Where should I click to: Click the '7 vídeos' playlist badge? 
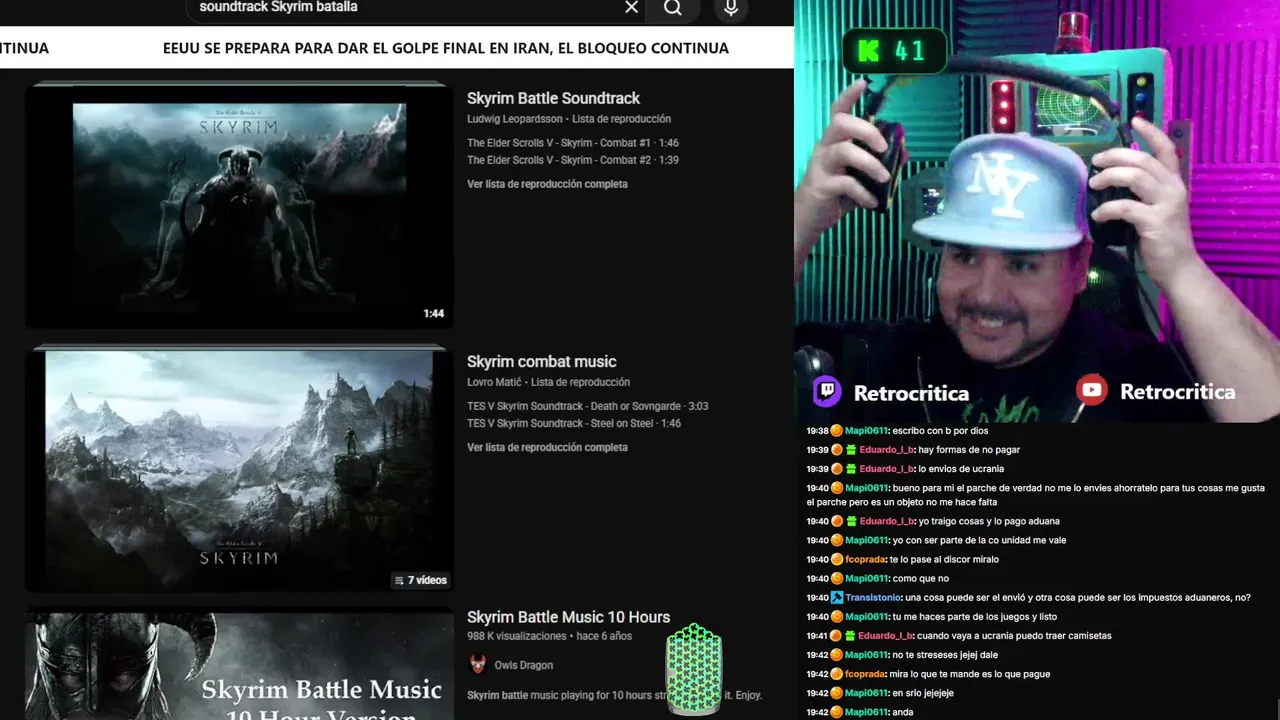tap(420, 580)
